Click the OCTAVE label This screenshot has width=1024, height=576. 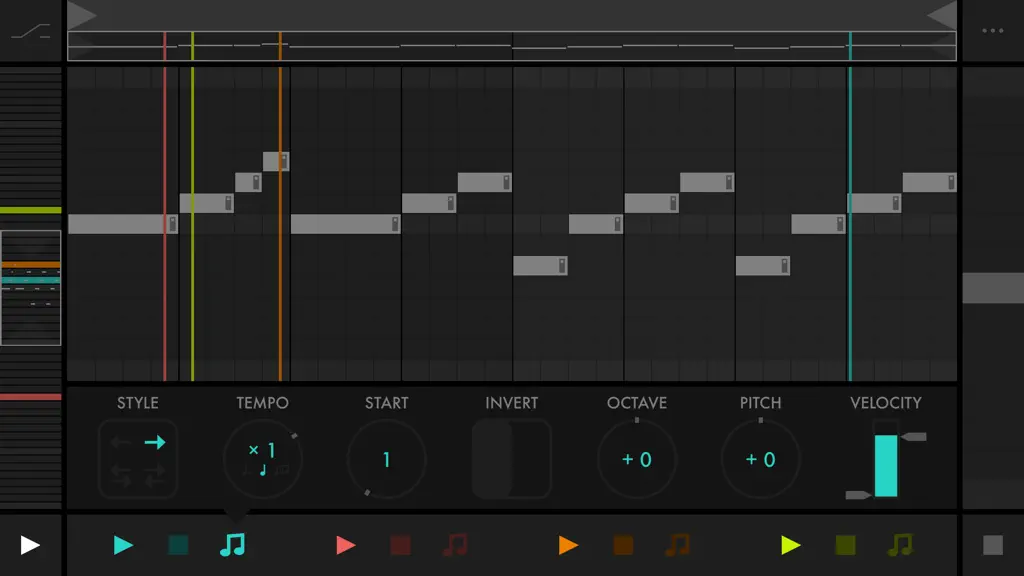(x=637, y=403)
